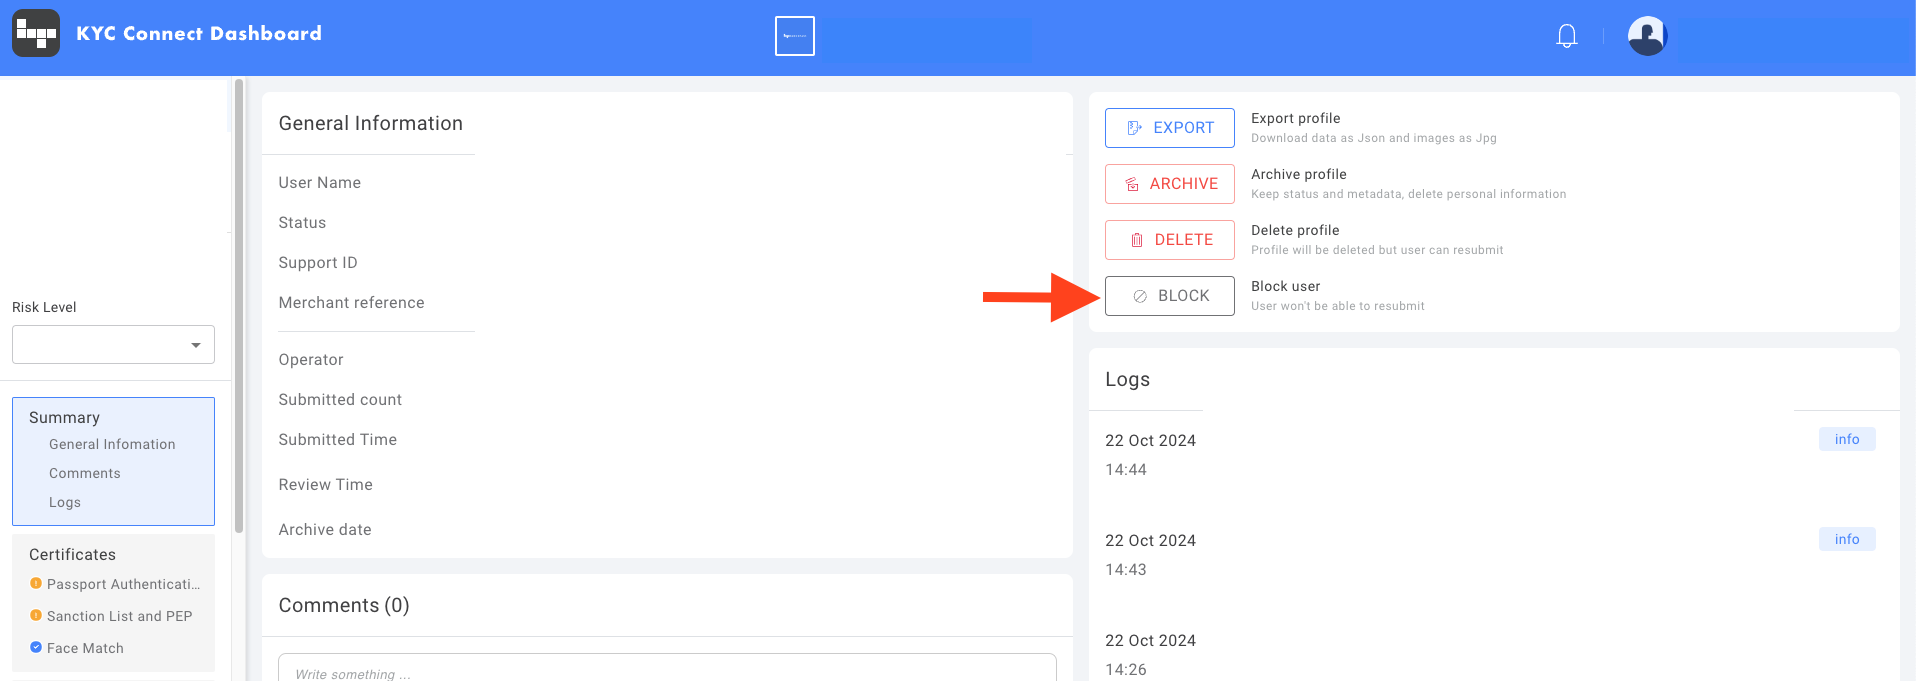
Task: Select the Summary section in sidebar
Action: point(64,417)
